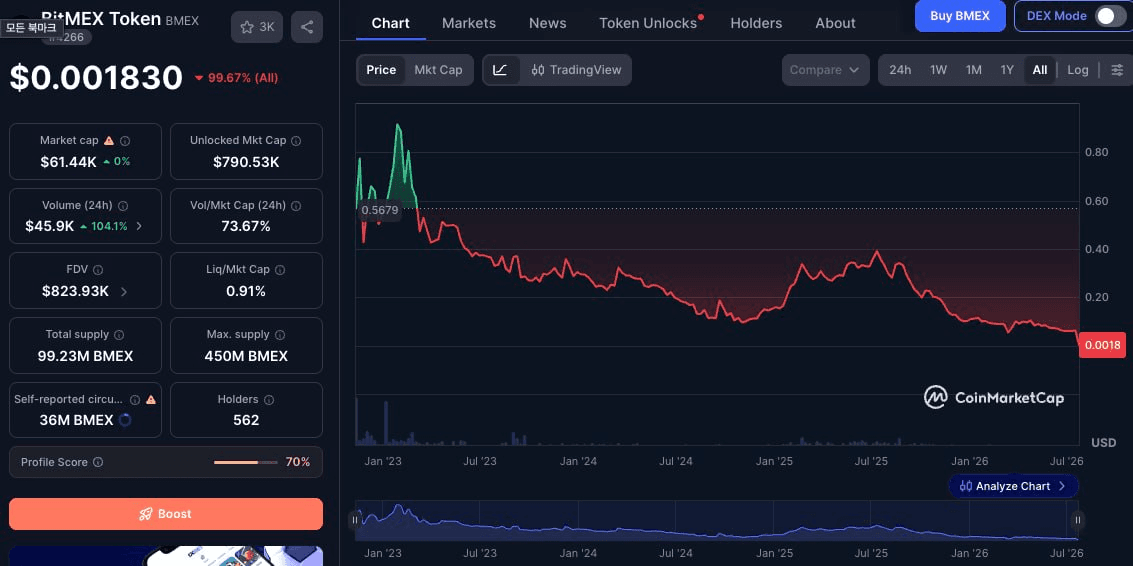The height and width of the screenshot is (566, 1133).
Task: Click left handle of range slider
Action: (355, 520)
